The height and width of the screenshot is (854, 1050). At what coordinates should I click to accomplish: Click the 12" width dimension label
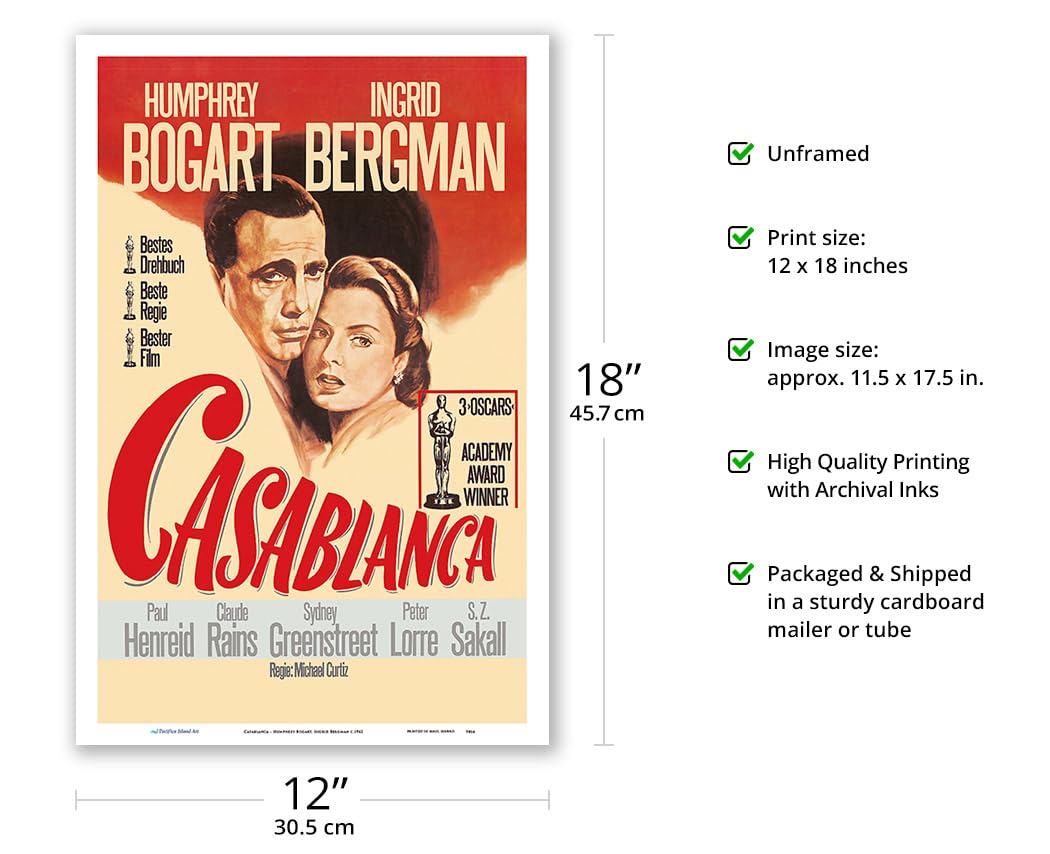[x=314, y=794]
